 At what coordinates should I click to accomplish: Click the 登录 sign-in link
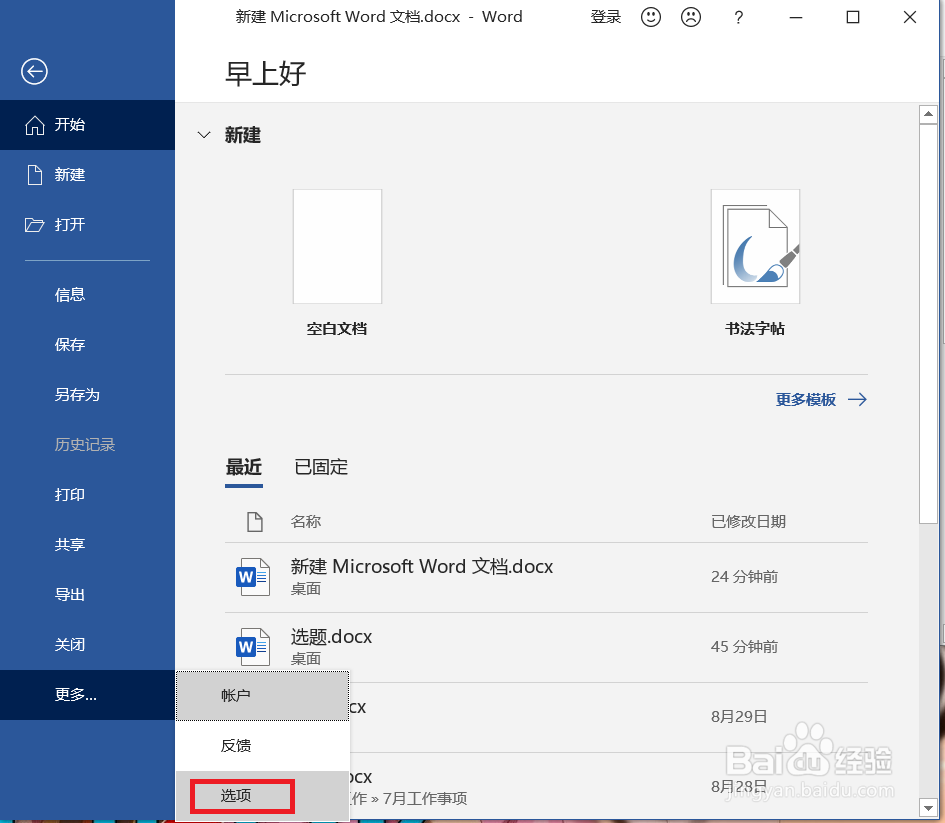[x=606, y=17]
